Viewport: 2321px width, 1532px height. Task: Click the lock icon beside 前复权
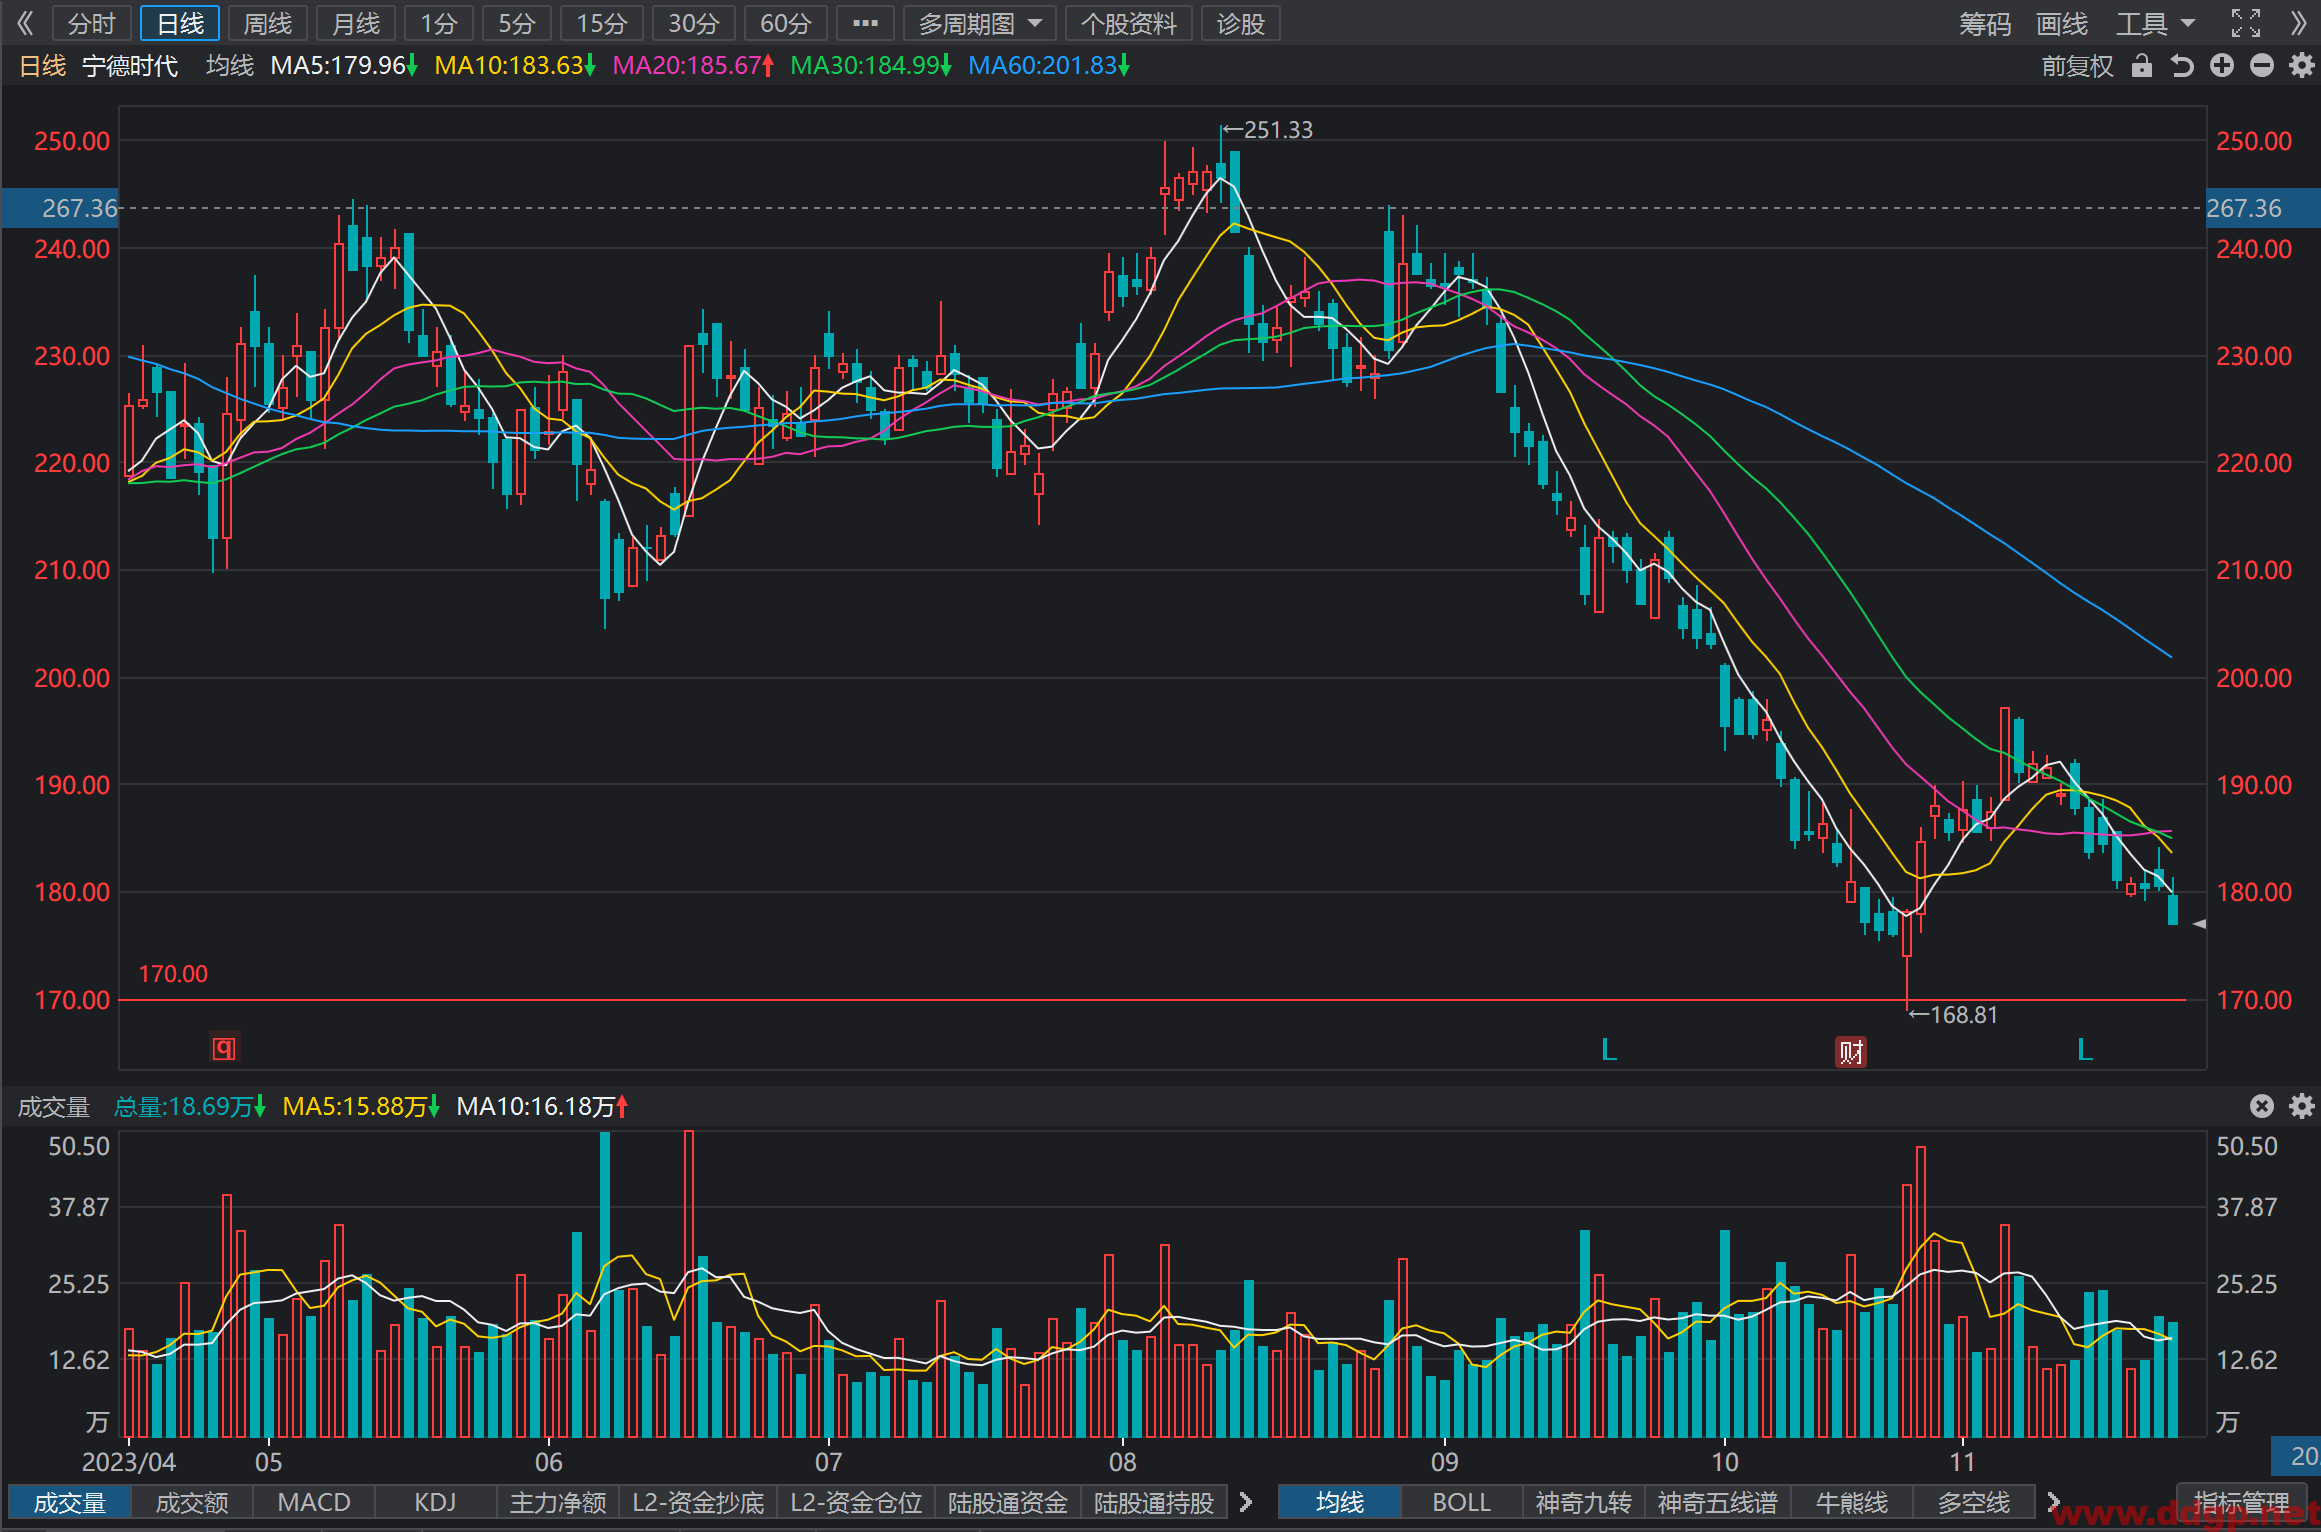(2141, 66)
